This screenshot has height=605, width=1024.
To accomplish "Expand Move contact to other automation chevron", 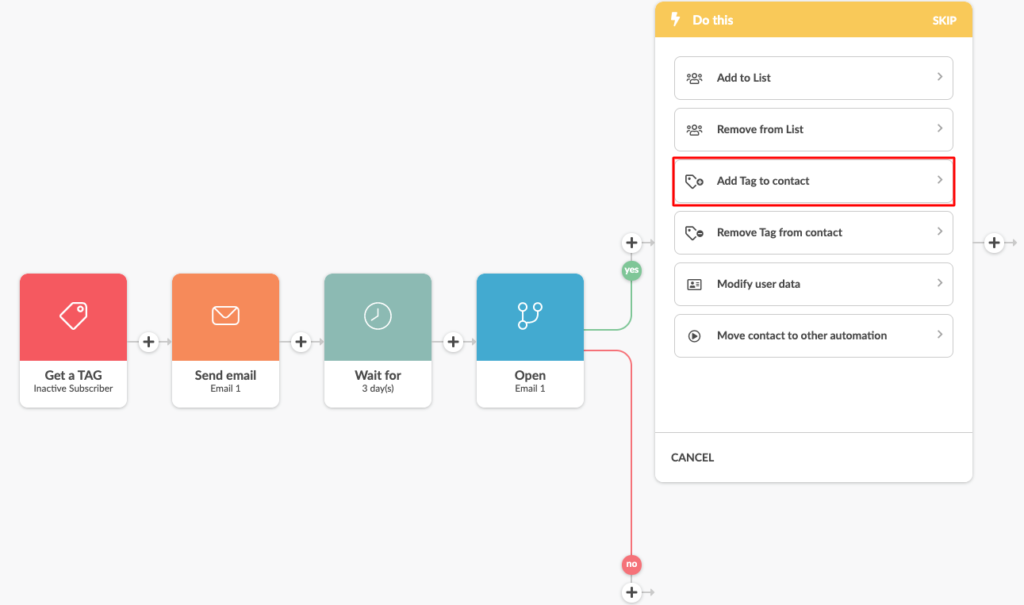I will point(940,335).
